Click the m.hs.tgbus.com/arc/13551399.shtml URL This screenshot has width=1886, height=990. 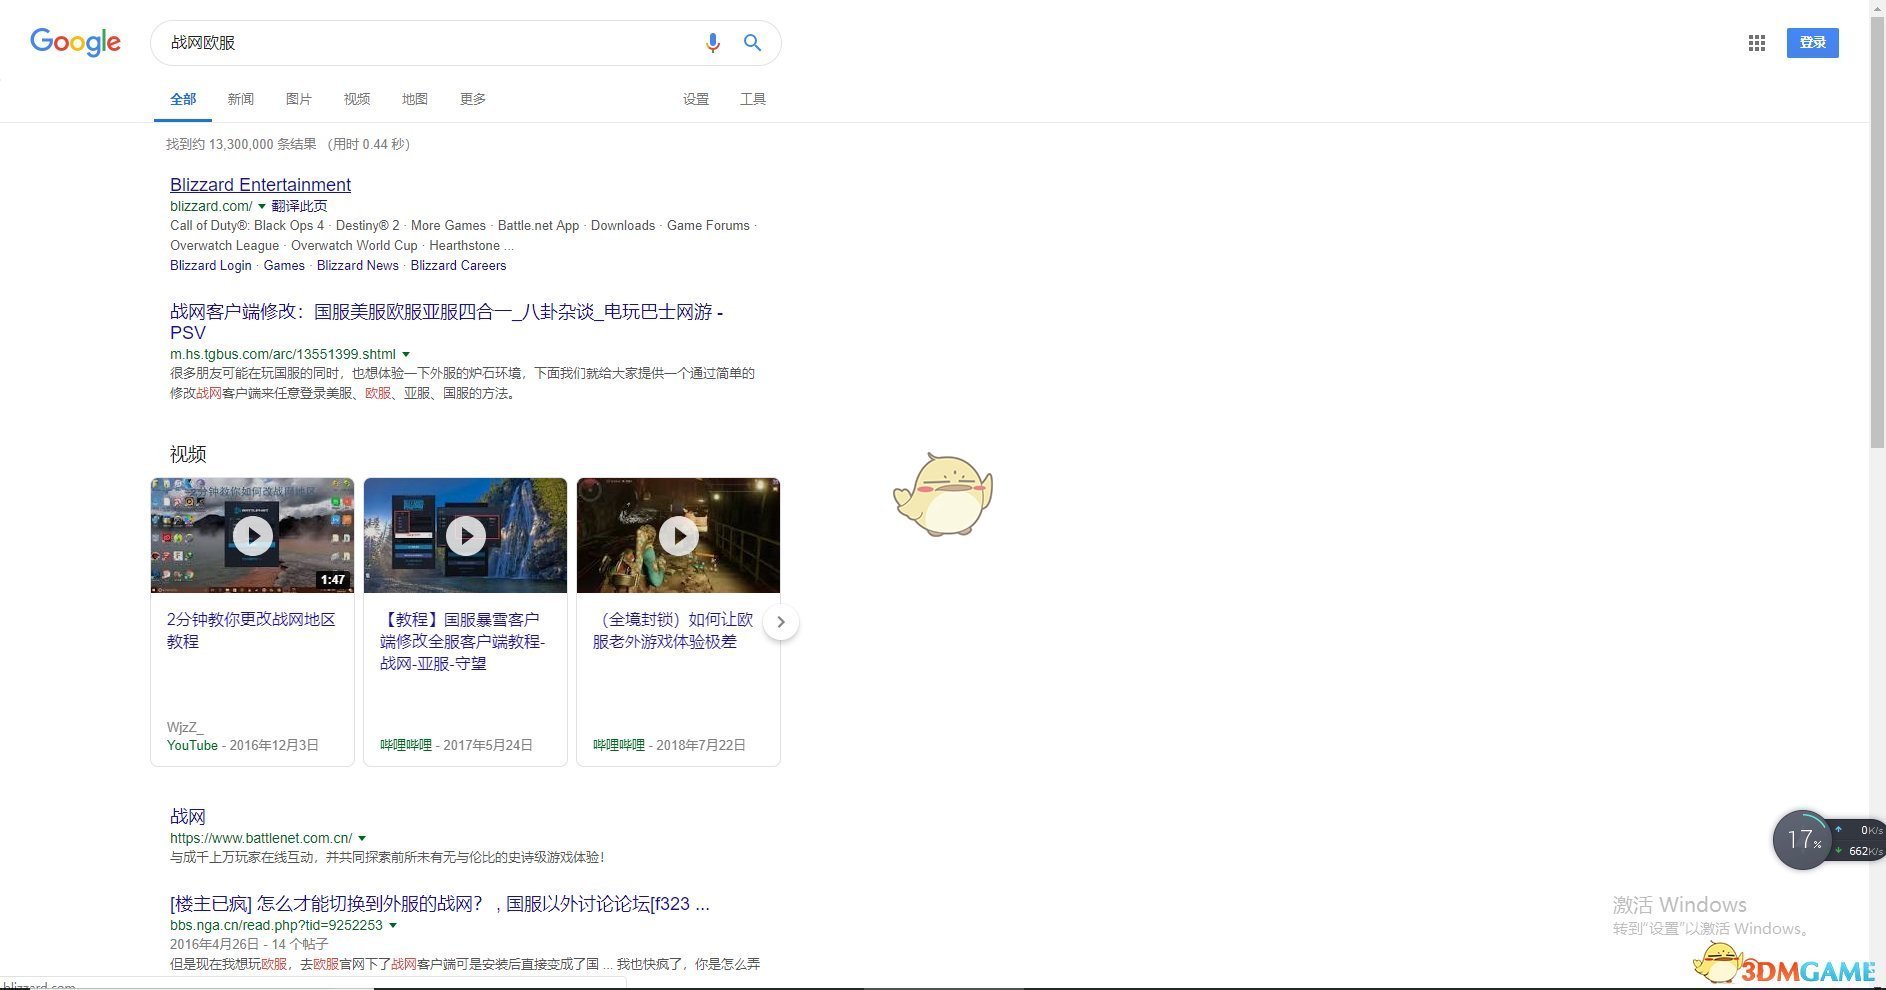pyautogui.click(x=283, y=354)
